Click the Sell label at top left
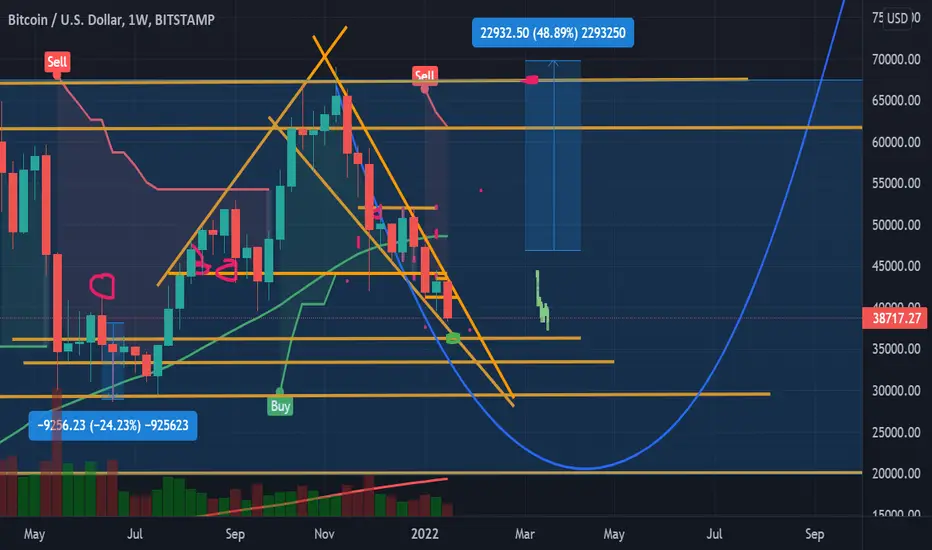932x550 pixels. click(x=57, y=62)
